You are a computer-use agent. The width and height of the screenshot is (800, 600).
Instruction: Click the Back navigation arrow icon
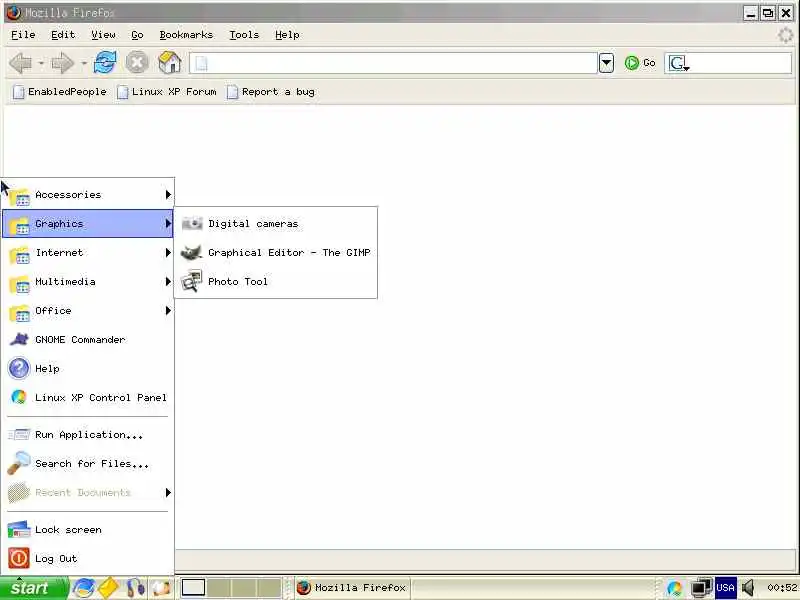click(20, 63)
